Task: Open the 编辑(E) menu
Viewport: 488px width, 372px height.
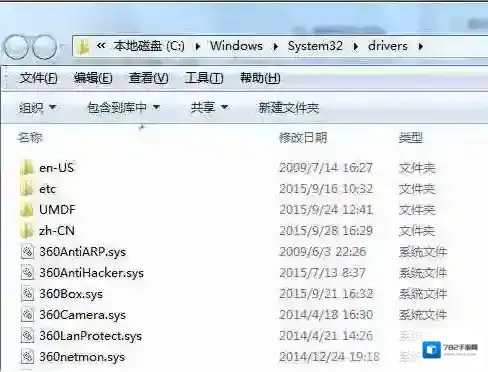Action: tap(93, 78)
